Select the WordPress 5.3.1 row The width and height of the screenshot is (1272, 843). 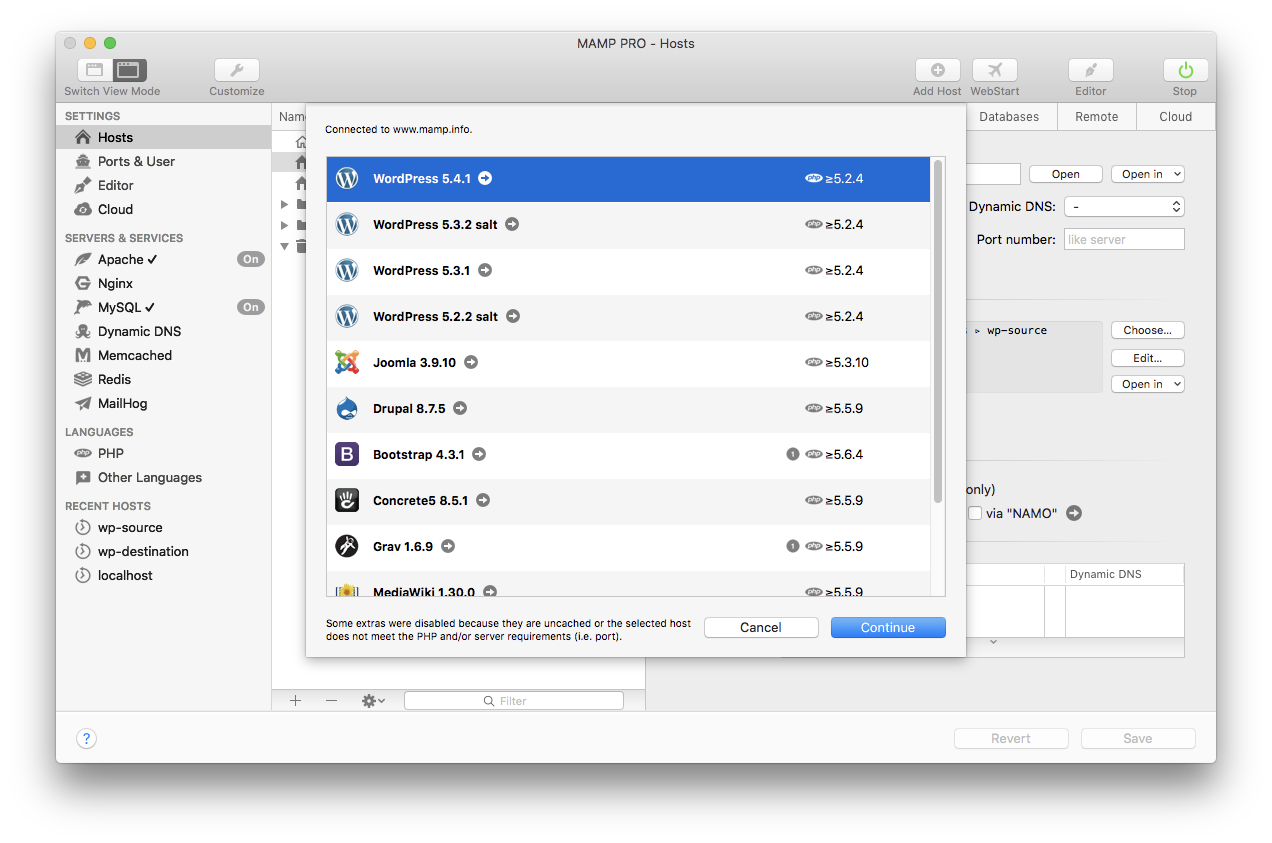pyautogui.click(x=628, y=271)
